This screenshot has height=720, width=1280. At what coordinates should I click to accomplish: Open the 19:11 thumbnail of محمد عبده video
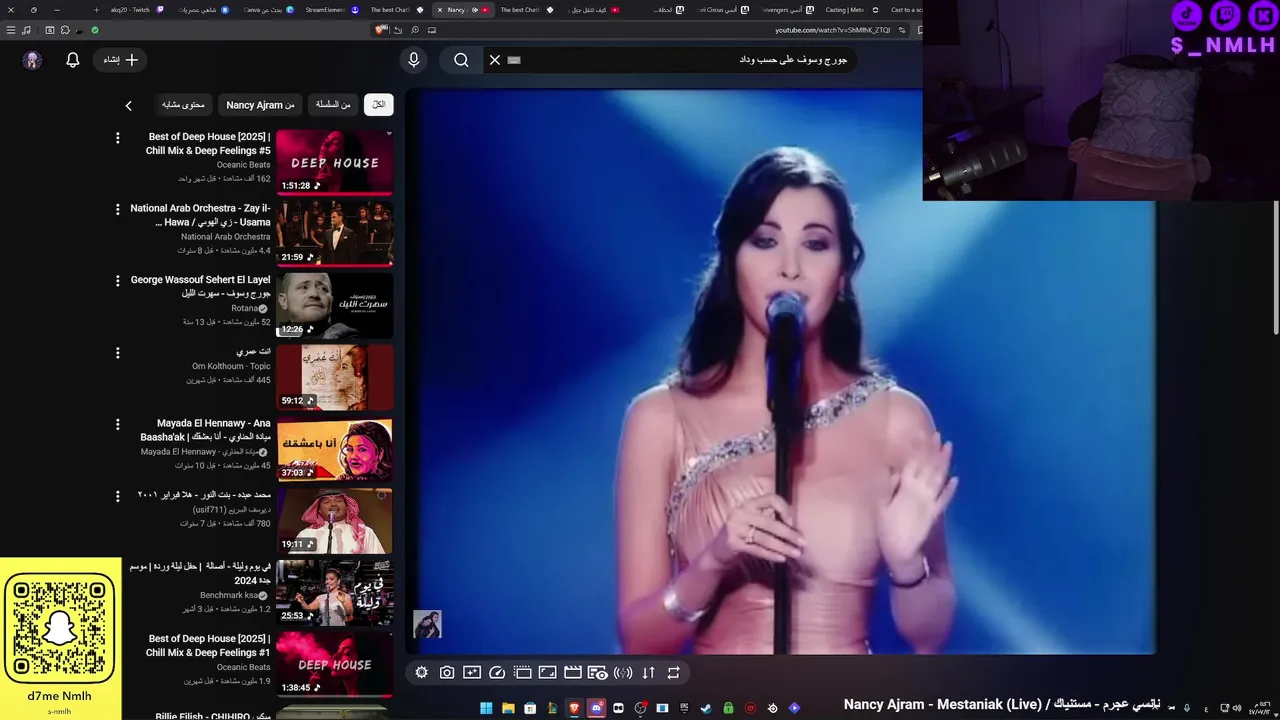coord(334,521)
